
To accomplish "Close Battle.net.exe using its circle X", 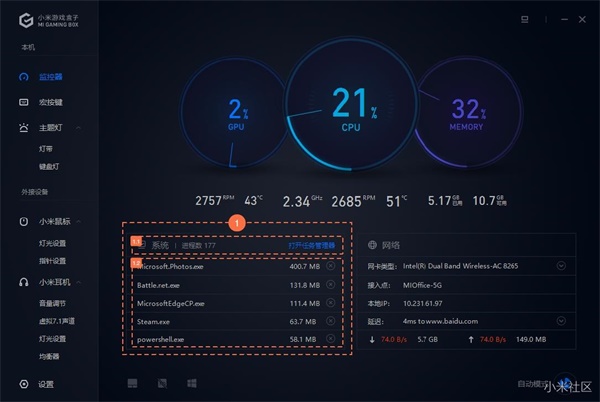I will (330, 284).
